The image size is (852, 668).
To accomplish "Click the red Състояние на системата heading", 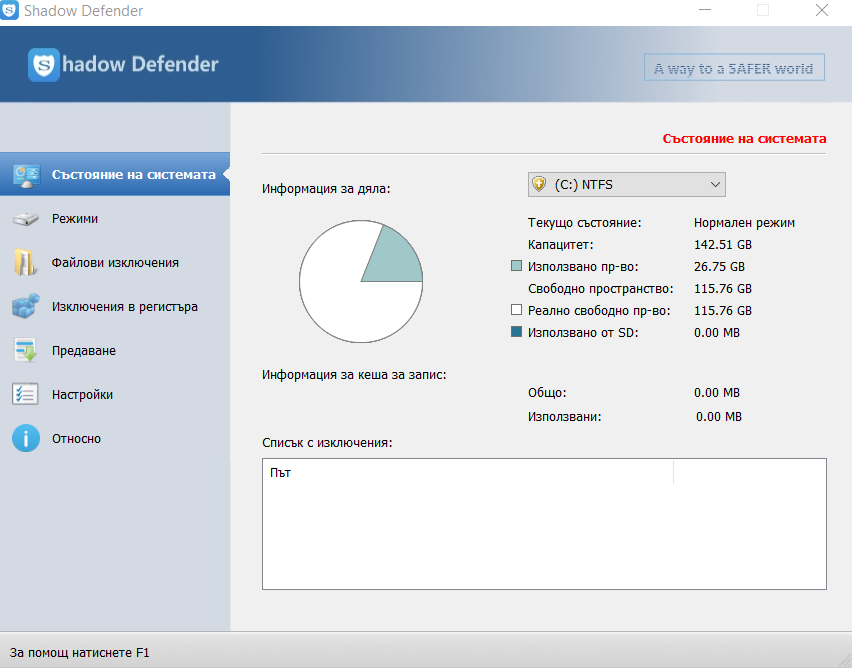I will coord(744,139).
